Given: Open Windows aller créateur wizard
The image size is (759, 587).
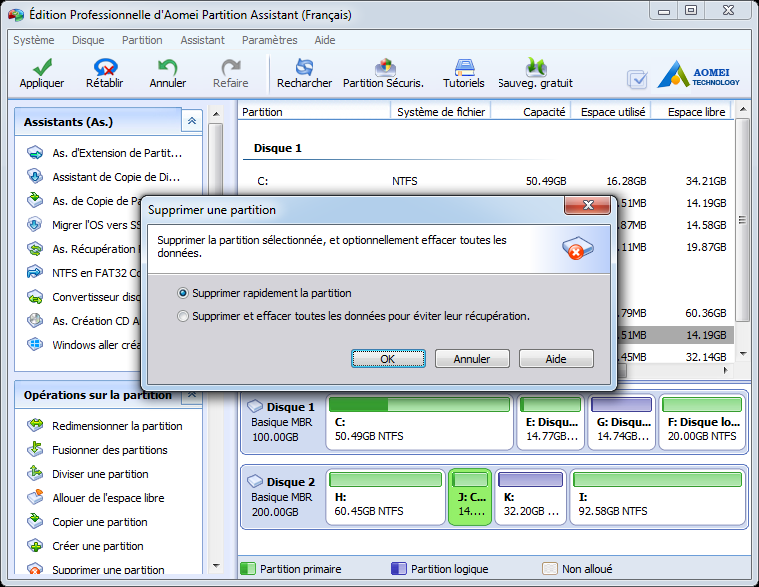Looking at the screenshot, I should 83,345.
